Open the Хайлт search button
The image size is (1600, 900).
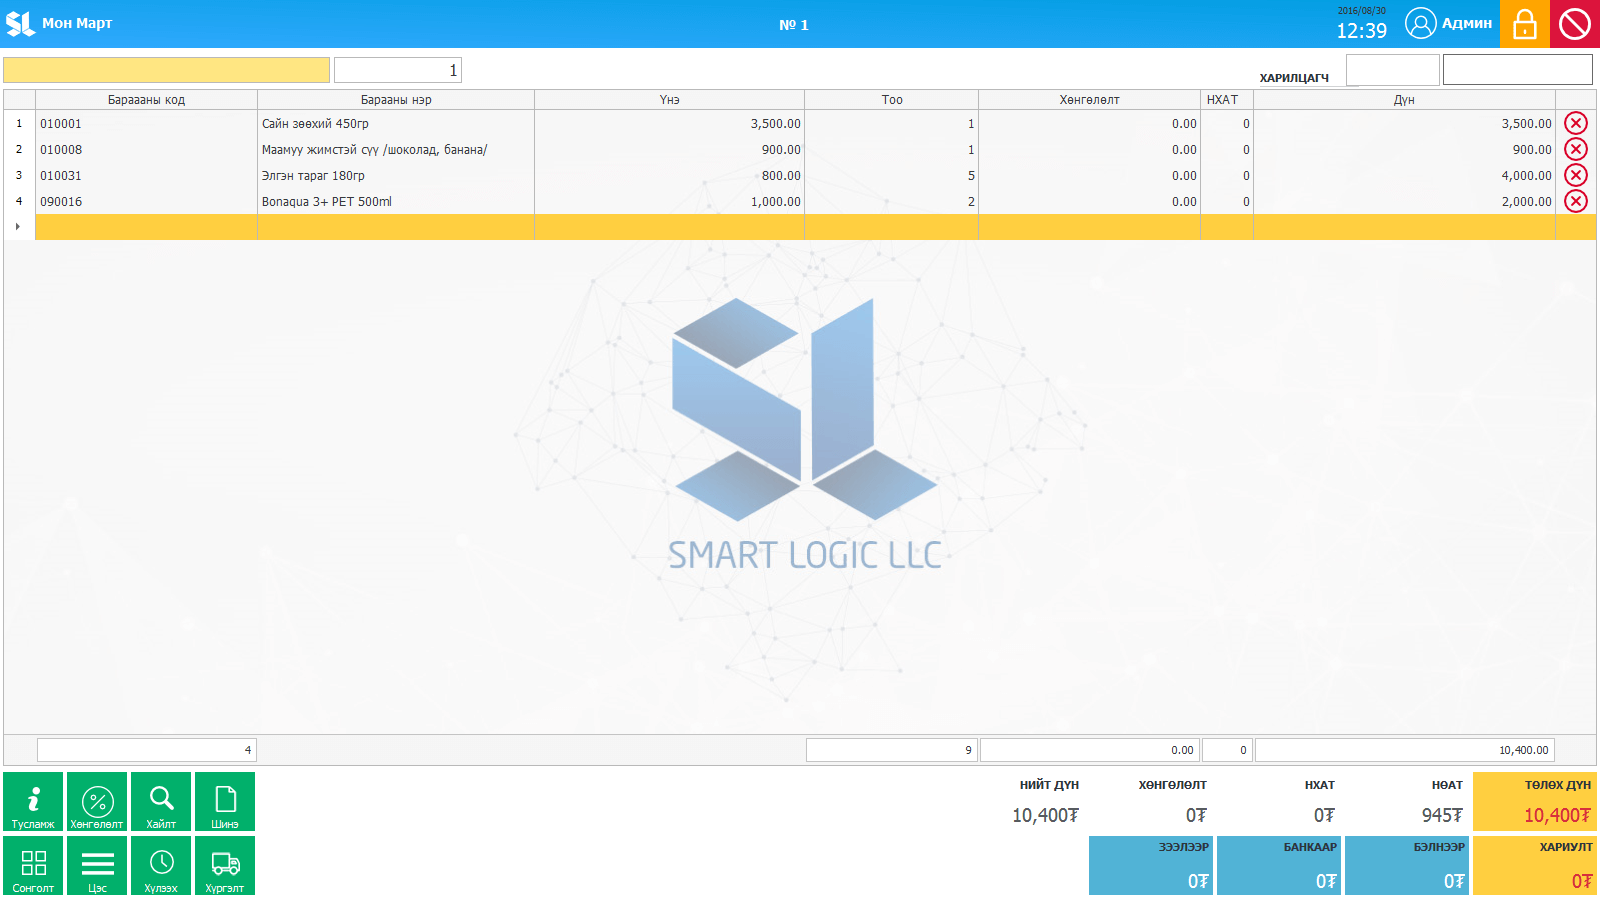coord(161,801)
